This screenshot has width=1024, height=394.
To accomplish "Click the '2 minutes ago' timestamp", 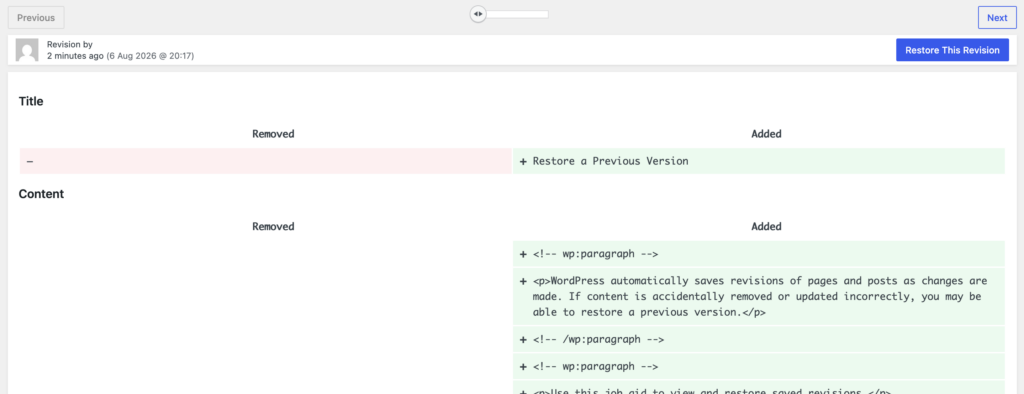I will point(75,56).
